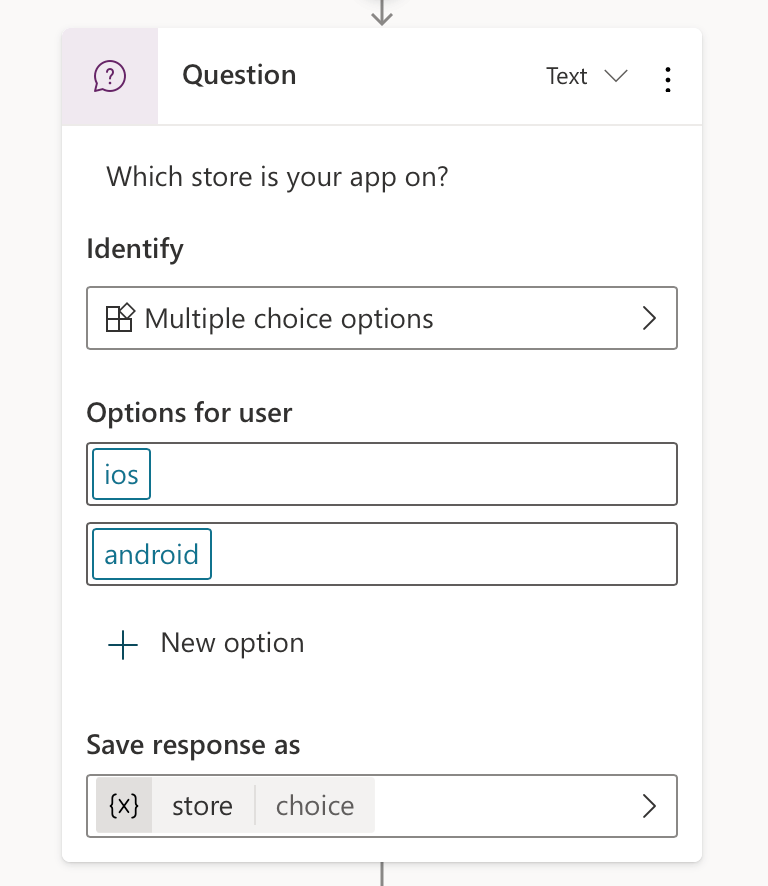The image size is (768, 886).
Task: Expand the Text type dropdown chevron
Action: [x=616, y=77]
